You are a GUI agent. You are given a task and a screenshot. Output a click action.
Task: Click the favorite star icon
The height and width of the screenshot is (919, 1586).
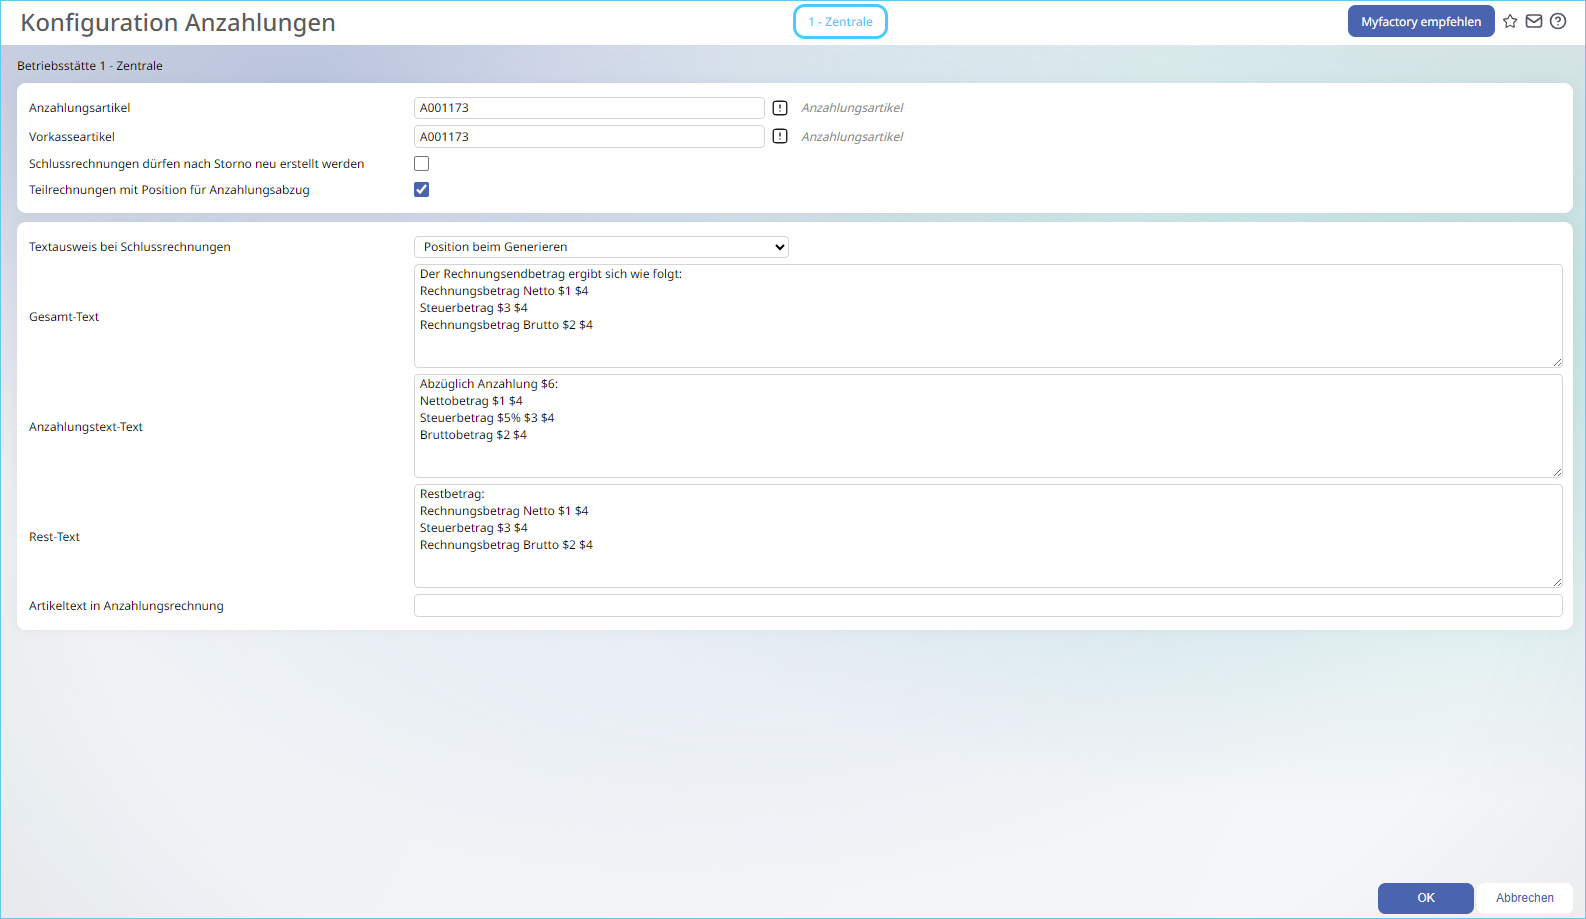click(x=1510, y=21)
